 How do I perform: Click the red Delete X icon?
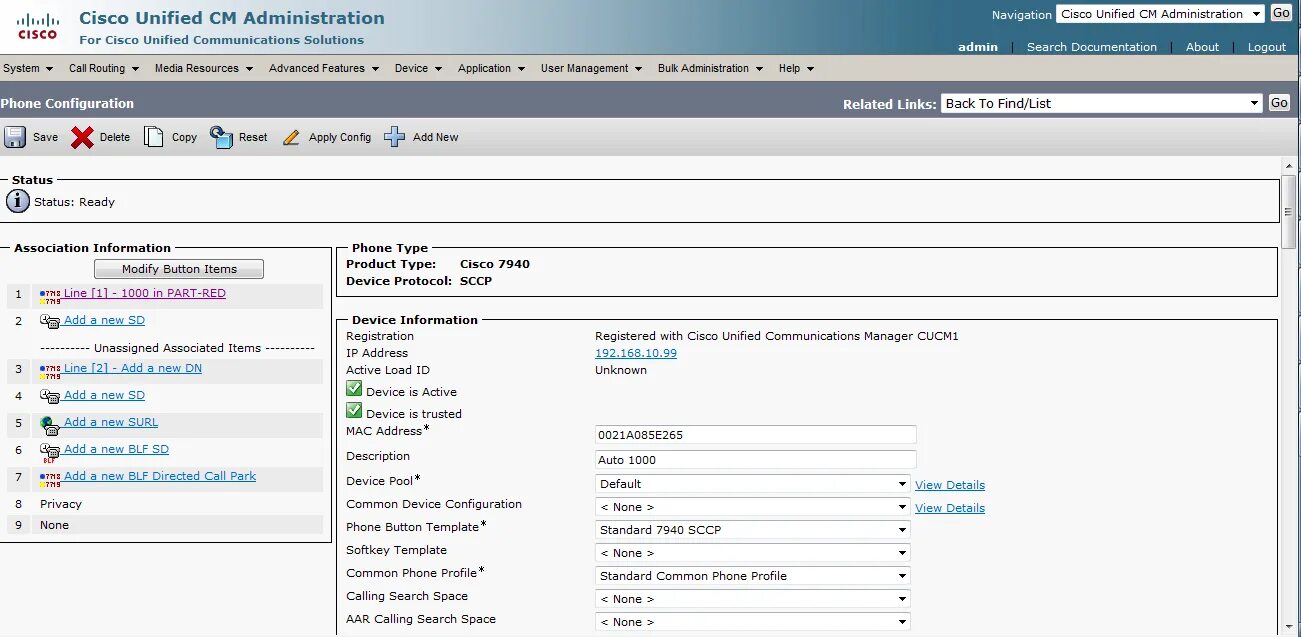pyautogui.click(x=82, y=137)
